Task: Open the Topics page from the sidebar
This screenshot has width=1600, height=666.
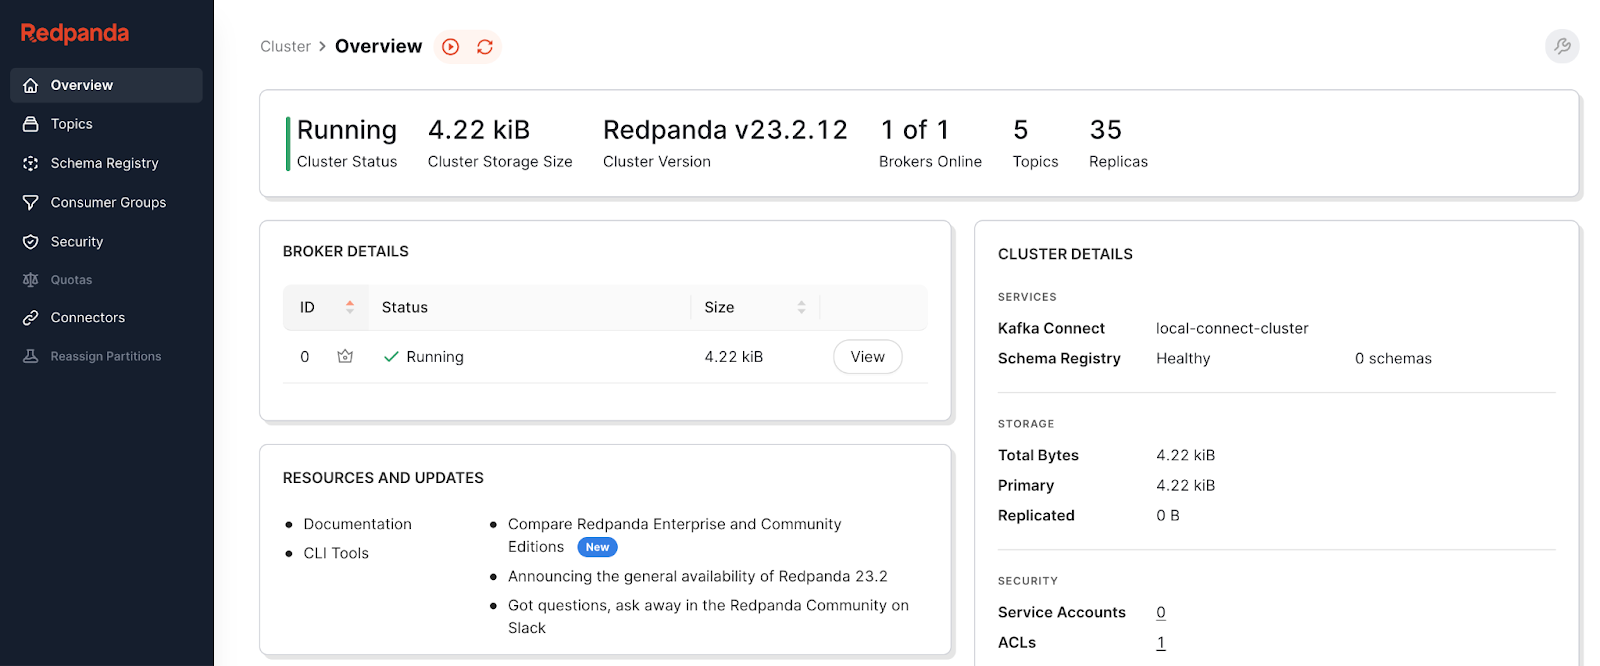Action: tap(72, 124)
